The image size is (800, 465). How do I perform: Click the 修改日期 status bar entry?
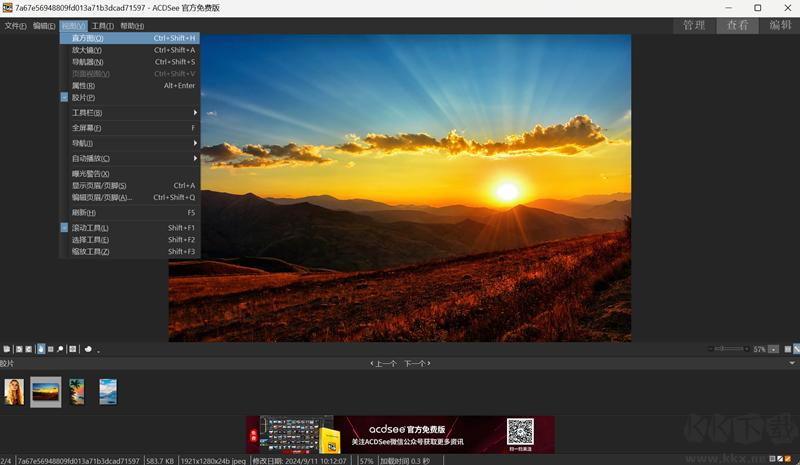[299, 460]
